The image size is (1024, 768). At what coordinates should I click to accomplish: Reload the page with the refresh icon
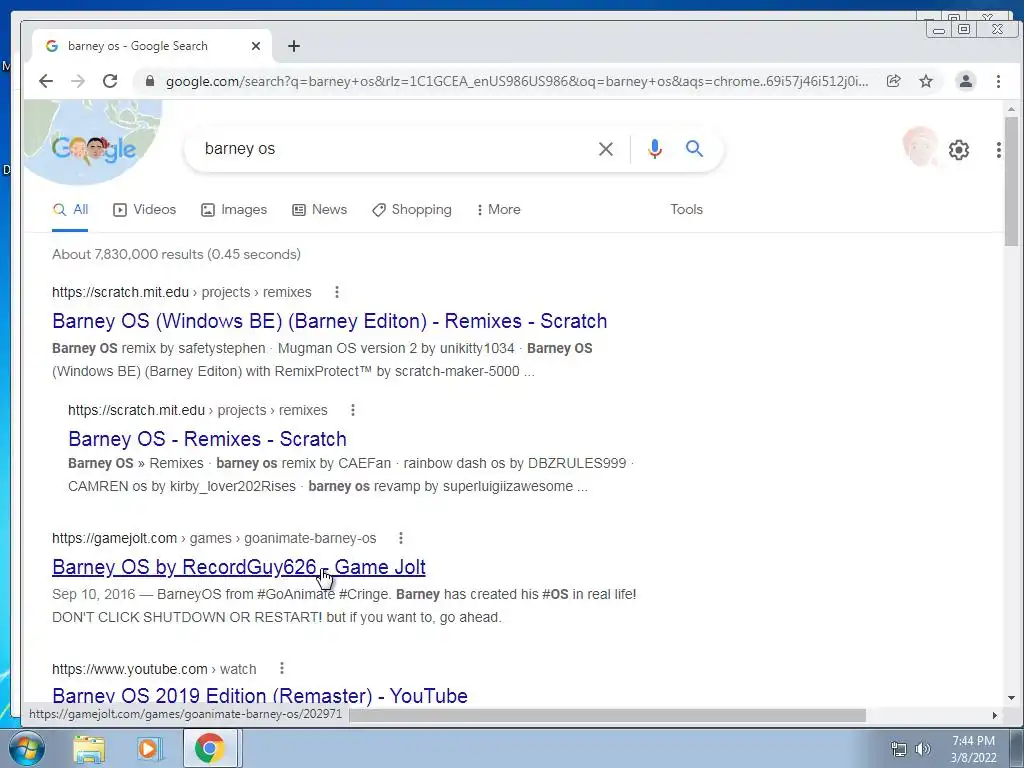[110, 81]
